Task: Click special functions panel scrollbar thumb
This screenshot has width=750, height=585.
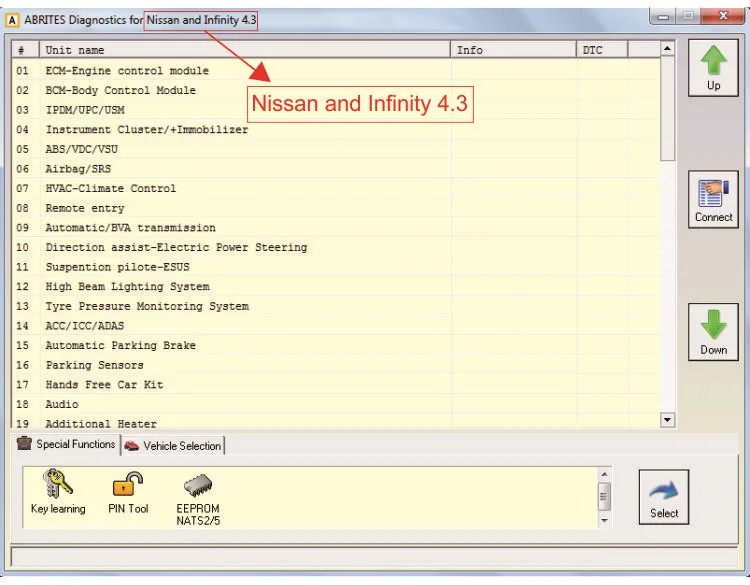Action: (x=604, y=497)
